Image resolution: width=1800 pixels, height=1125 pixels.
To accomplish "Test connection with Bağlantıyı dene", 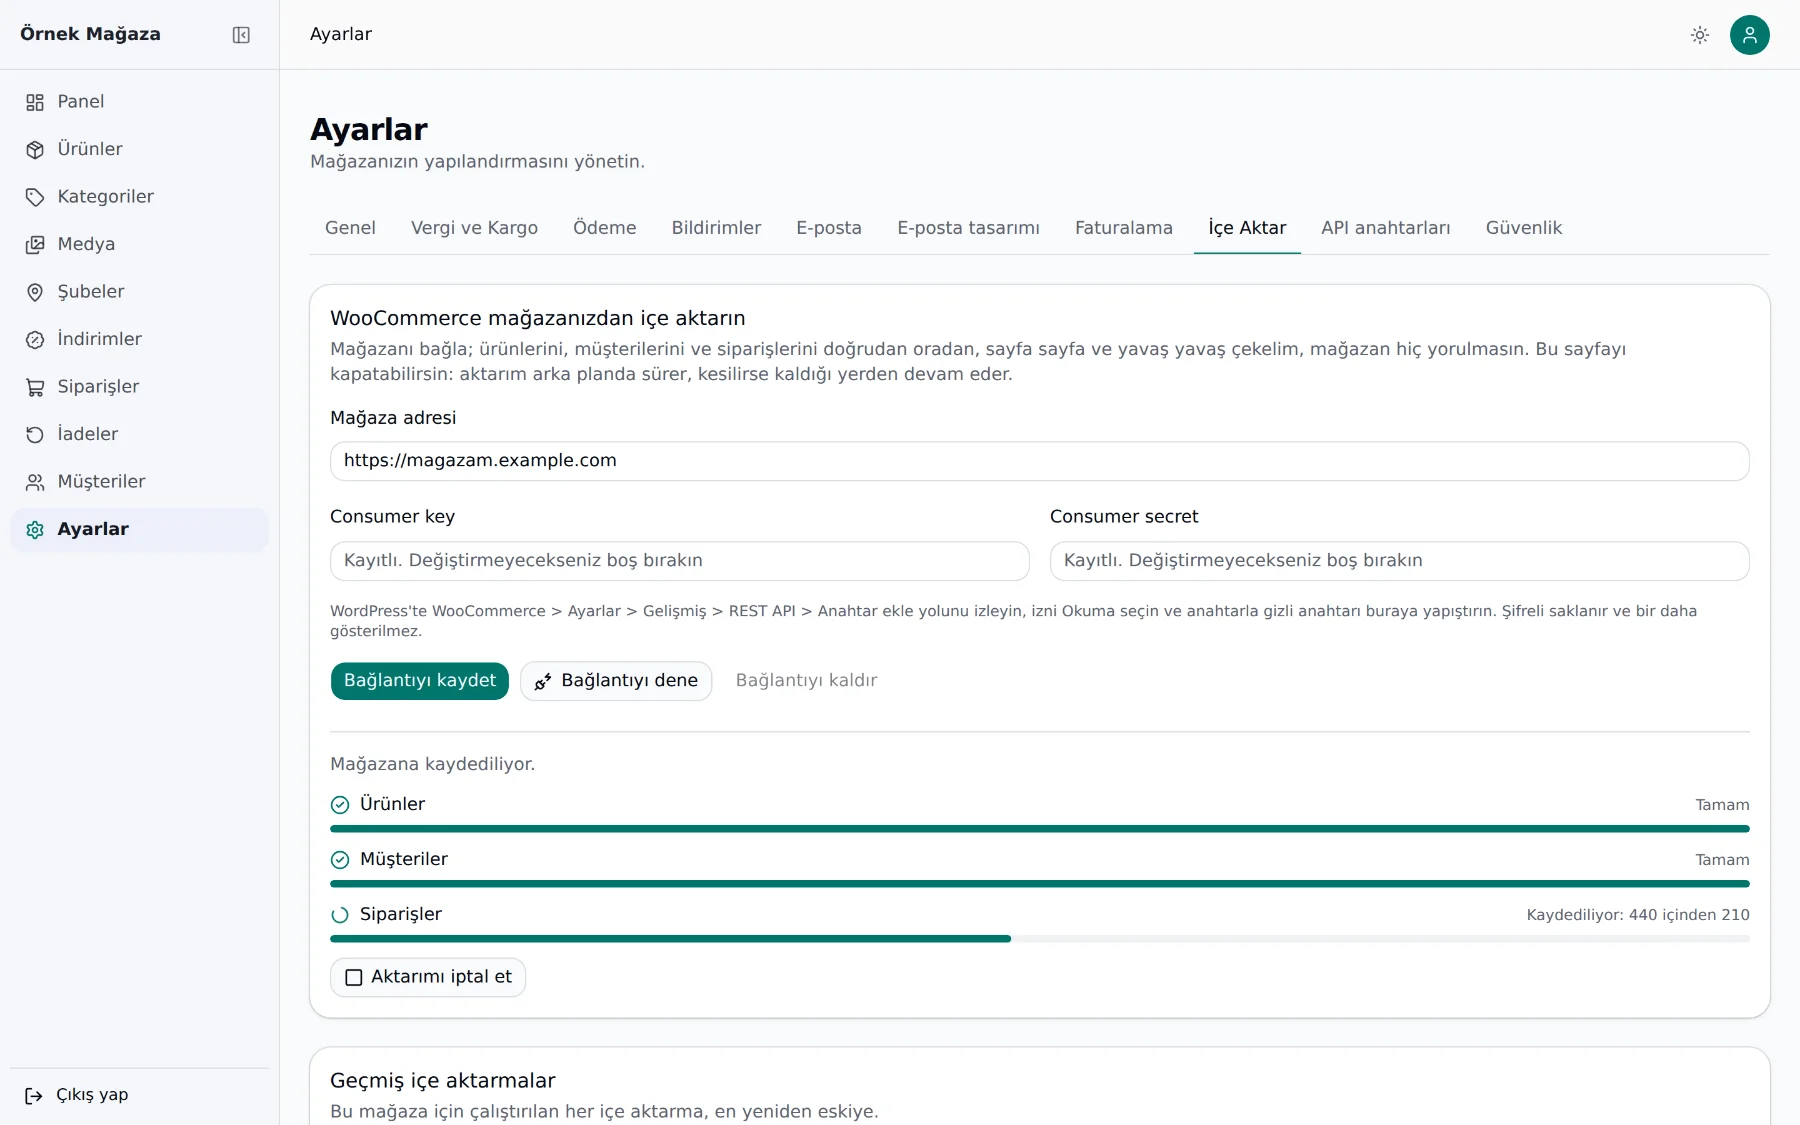I will (x=616, y=681).
